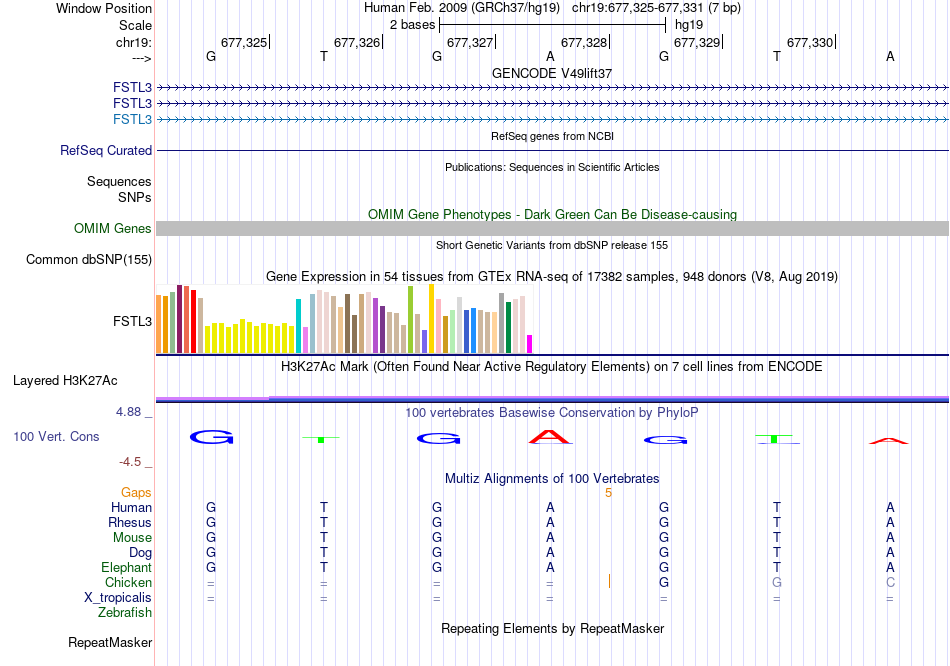The width and height of the screenshot is (950, 666).
Task: Click 'chr19:677,325-677,331 (7 bp)' position text
Action: 656,8
